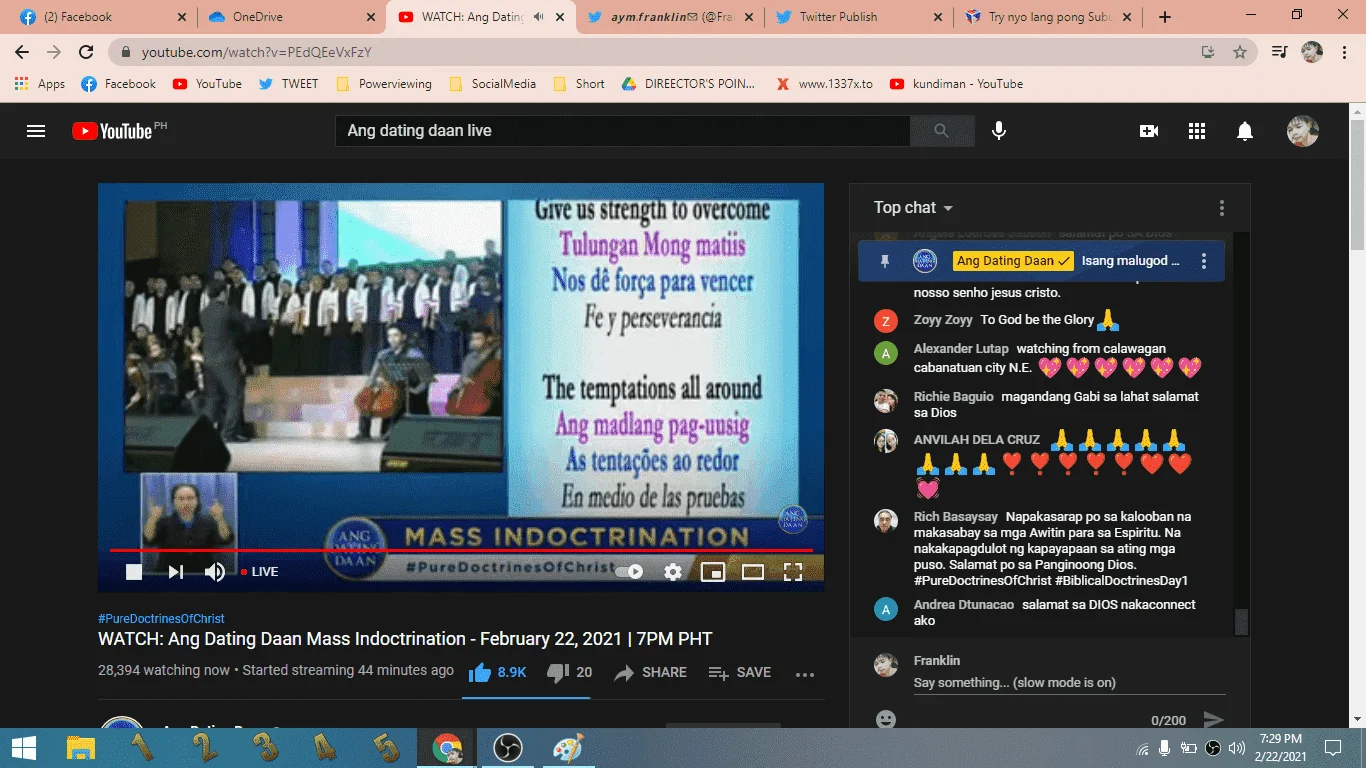
Task: Like the video (8.9K)
Action: [x=497, y=673]
